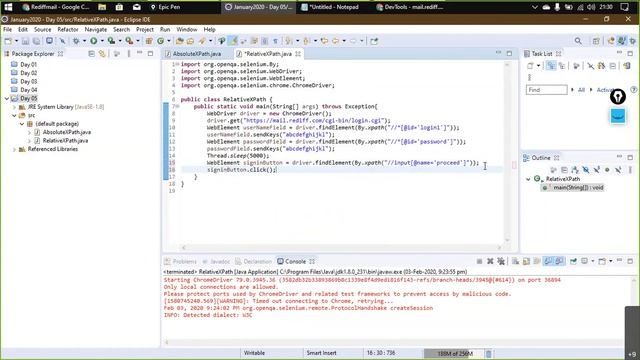640x360 pixels.
Task: Click Remove Launch in Console toolbar
Action: (x=490, y=261)
